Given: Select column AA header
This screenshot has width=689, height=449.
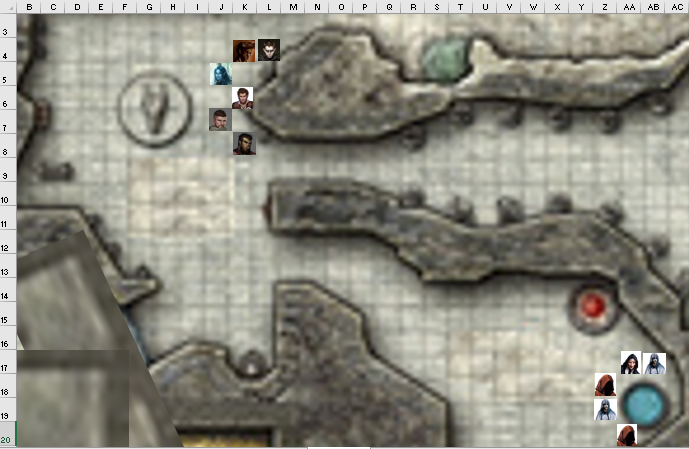Looking at the screenshot, I should [629, 7].
